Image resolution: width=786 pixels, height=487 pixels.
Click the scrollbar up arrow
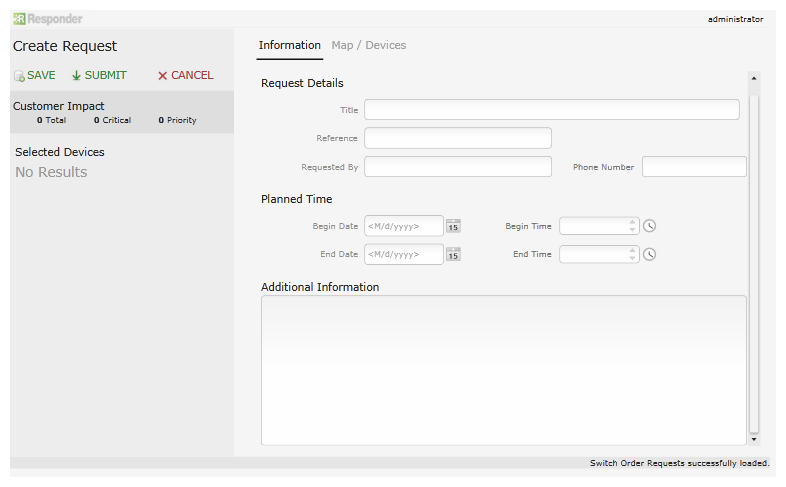(x=753, y=78)
